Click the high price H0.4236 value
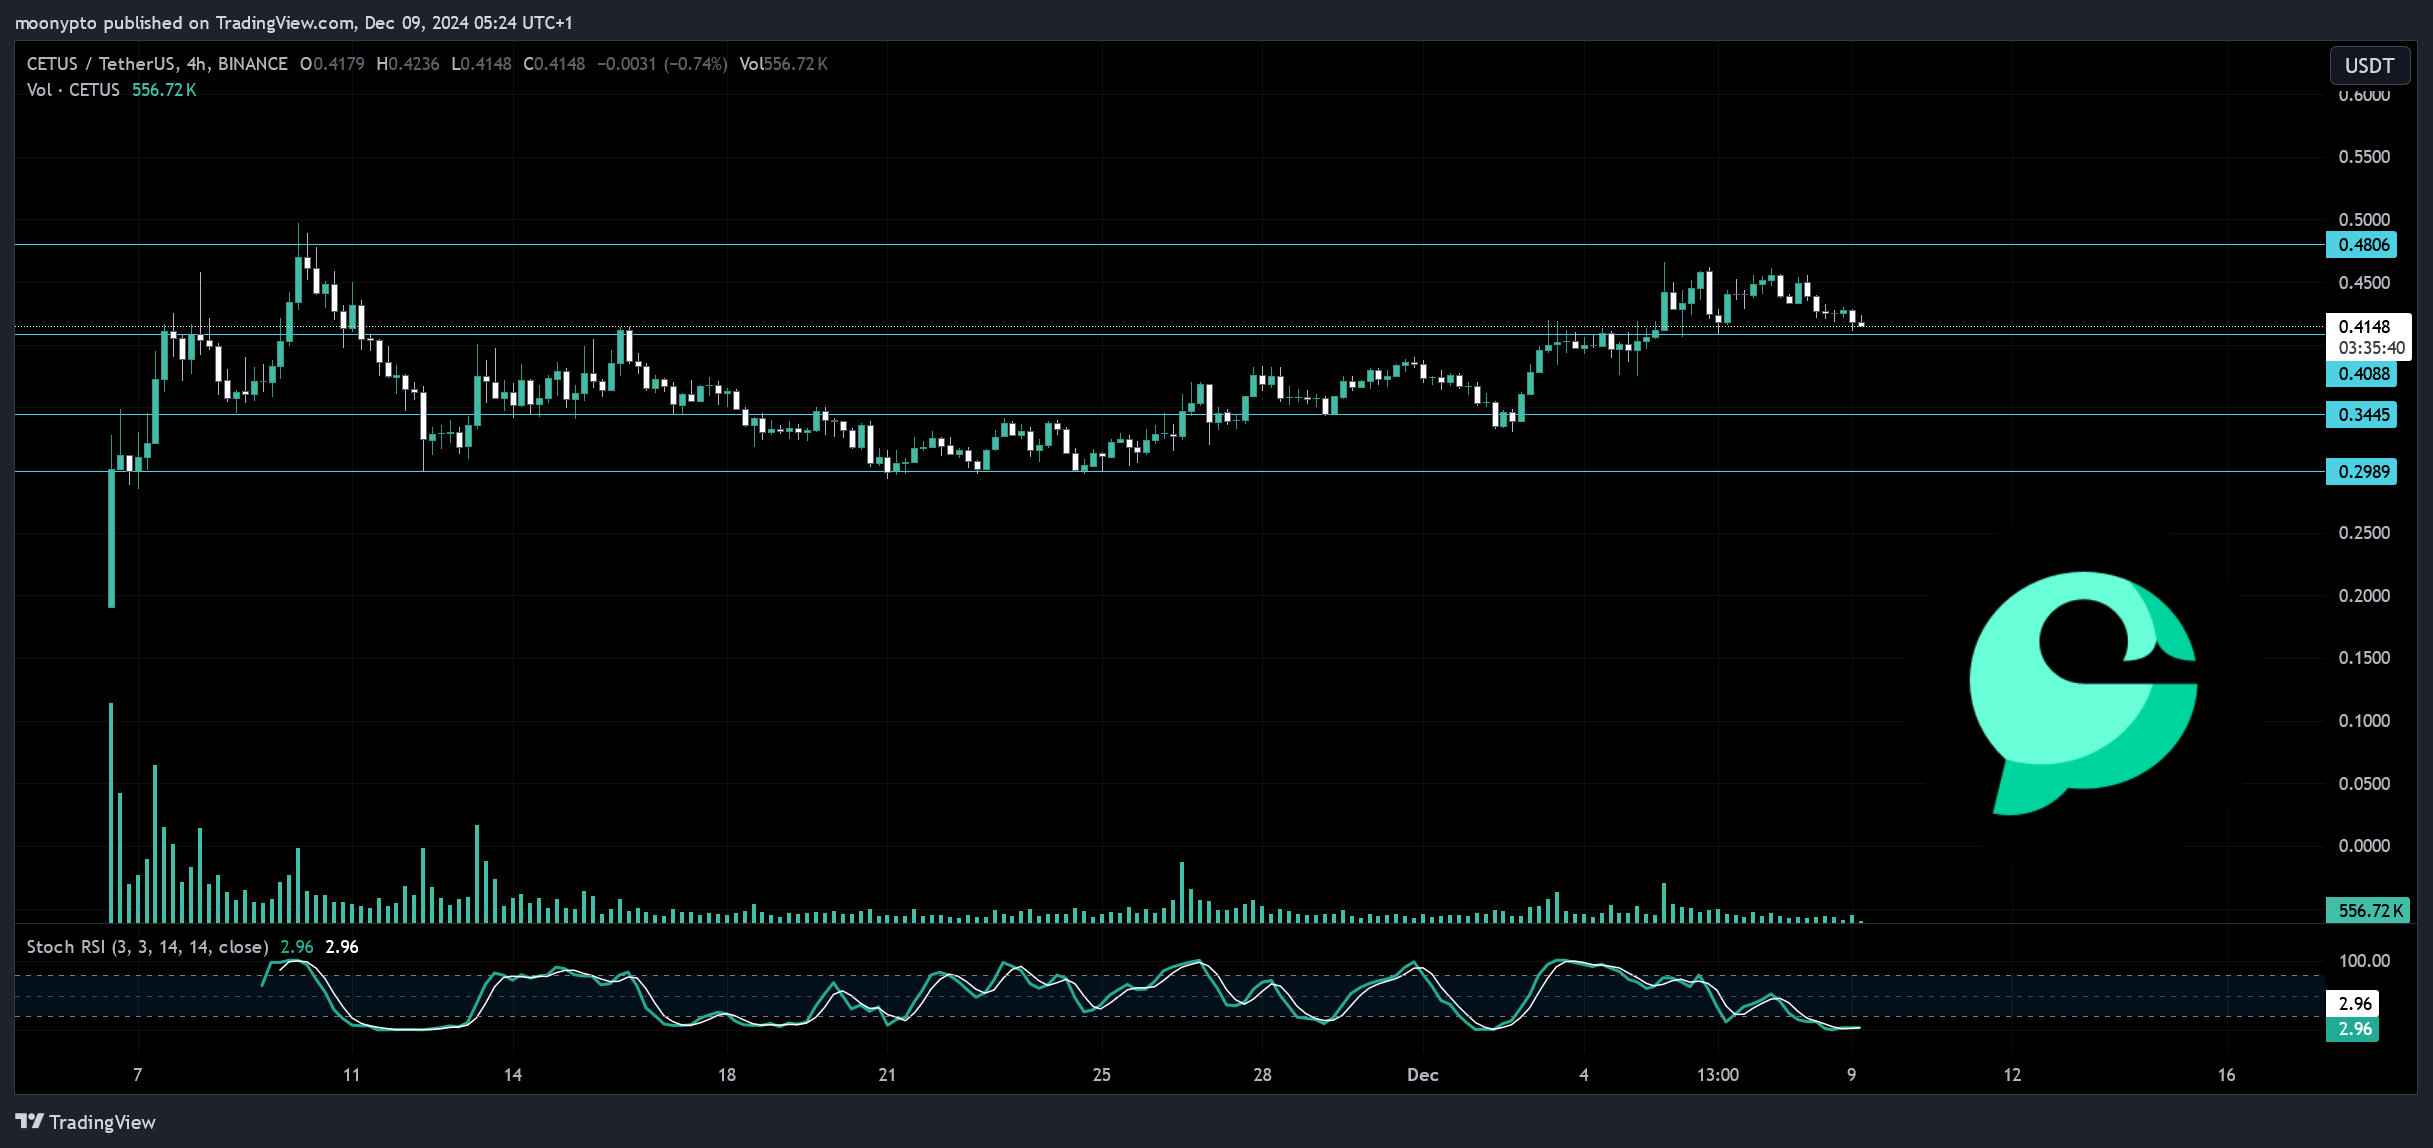Image resolution: width=2433 pixels, height=1148 pixels. coord(408,64)
